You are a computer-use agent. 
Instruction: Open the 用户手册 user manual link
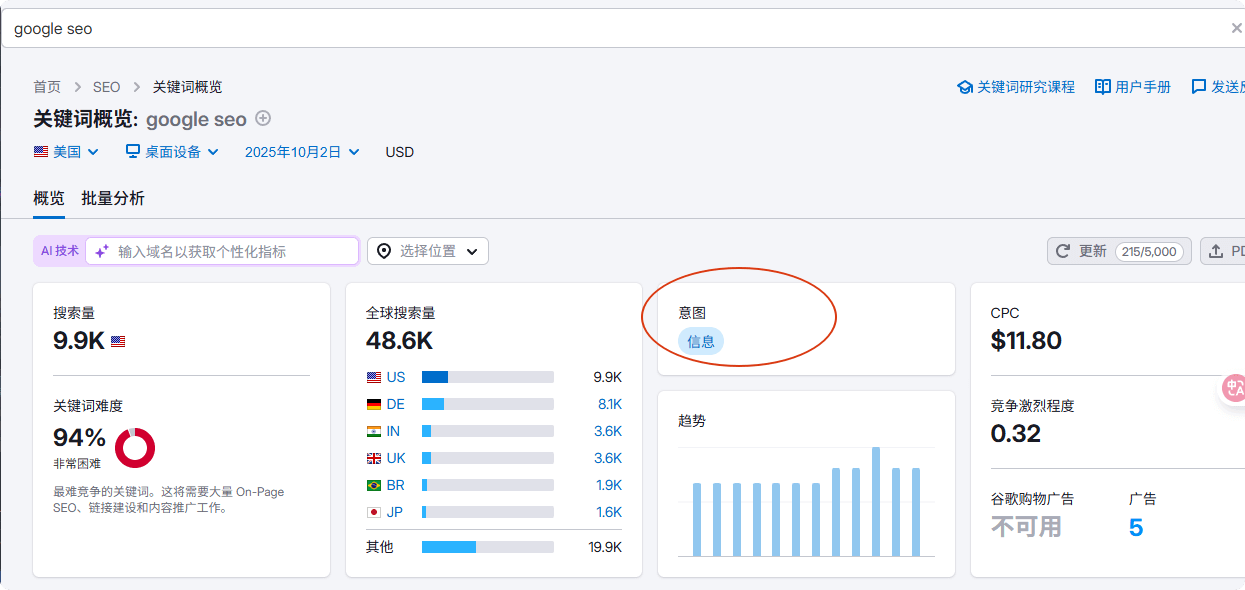(x=1133, y=87)
